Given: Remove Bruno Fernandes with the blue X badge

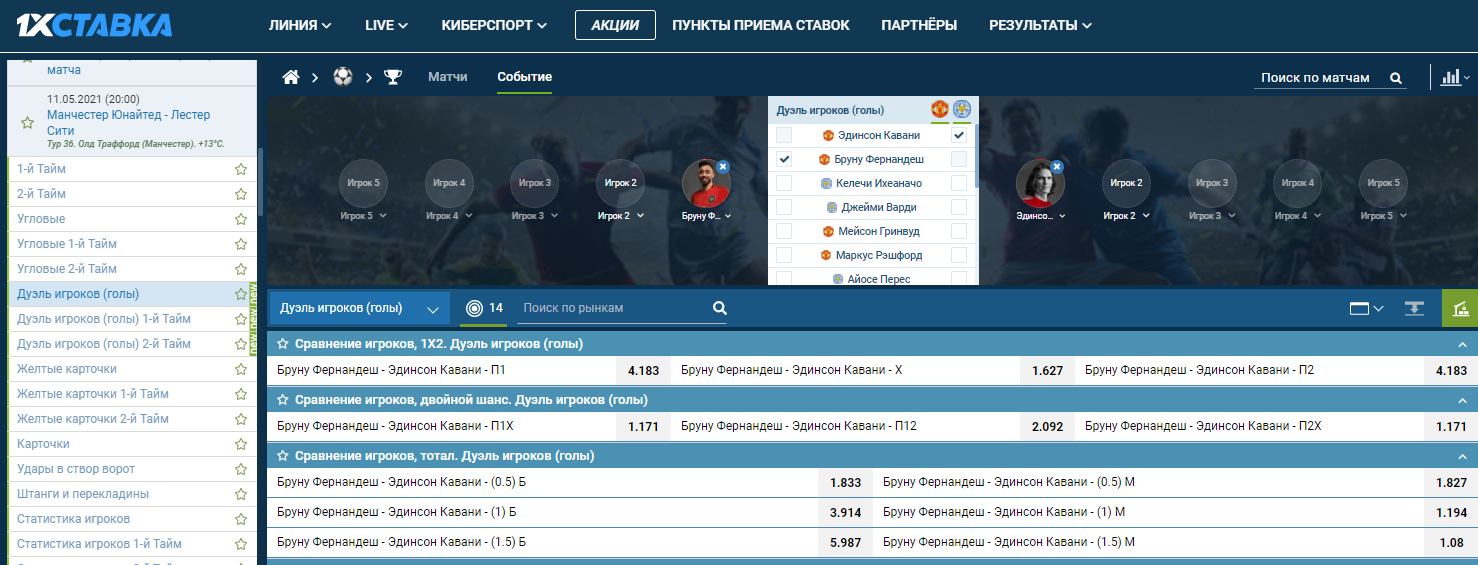Looking at the screenshot, I should (x=723, y=167).
